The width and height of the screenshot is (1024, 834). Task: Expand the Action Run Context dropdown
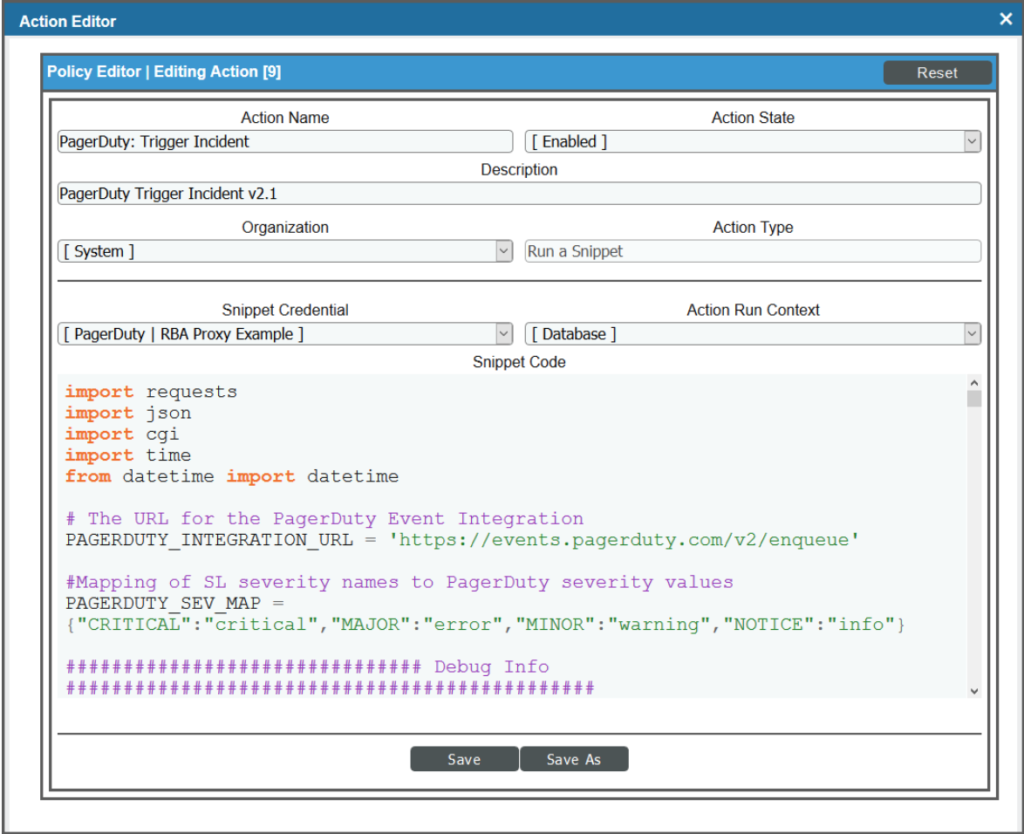(752, 334)
